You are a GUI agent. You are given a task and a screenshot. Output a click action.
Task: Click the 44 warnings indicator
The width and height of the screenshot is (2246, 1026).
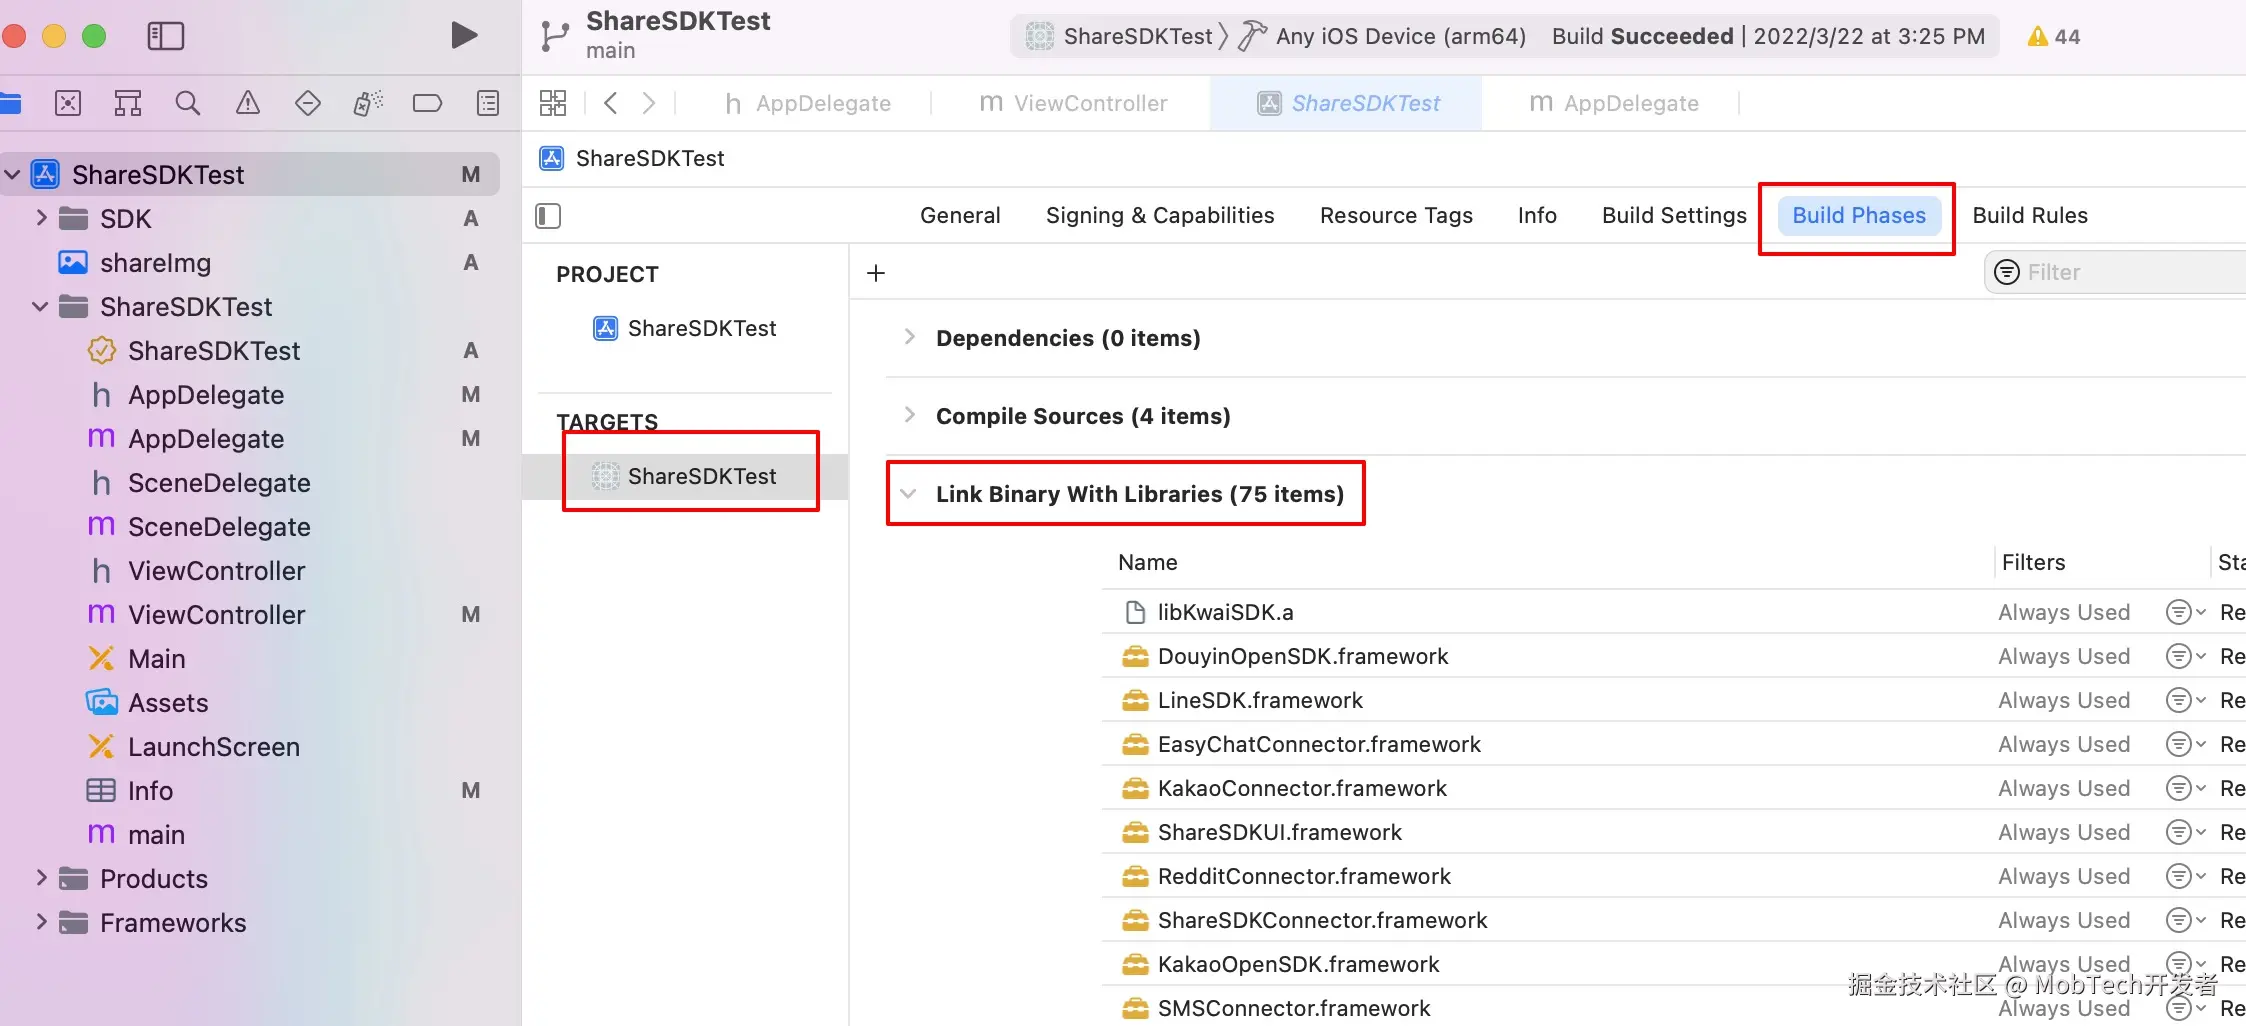tap(2053, 37)
